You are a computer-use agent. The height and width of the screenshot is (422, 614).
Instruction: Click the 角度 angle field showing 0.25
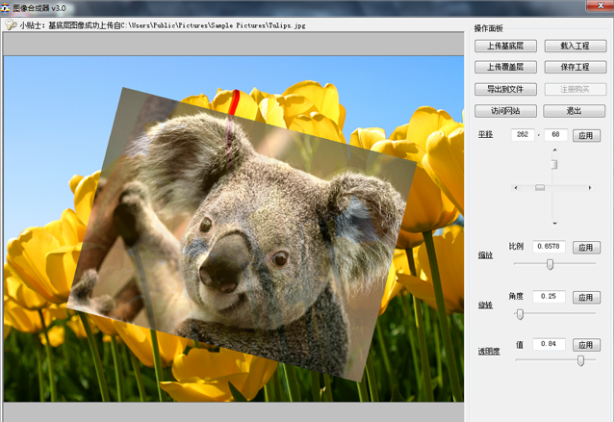point(549,296)
